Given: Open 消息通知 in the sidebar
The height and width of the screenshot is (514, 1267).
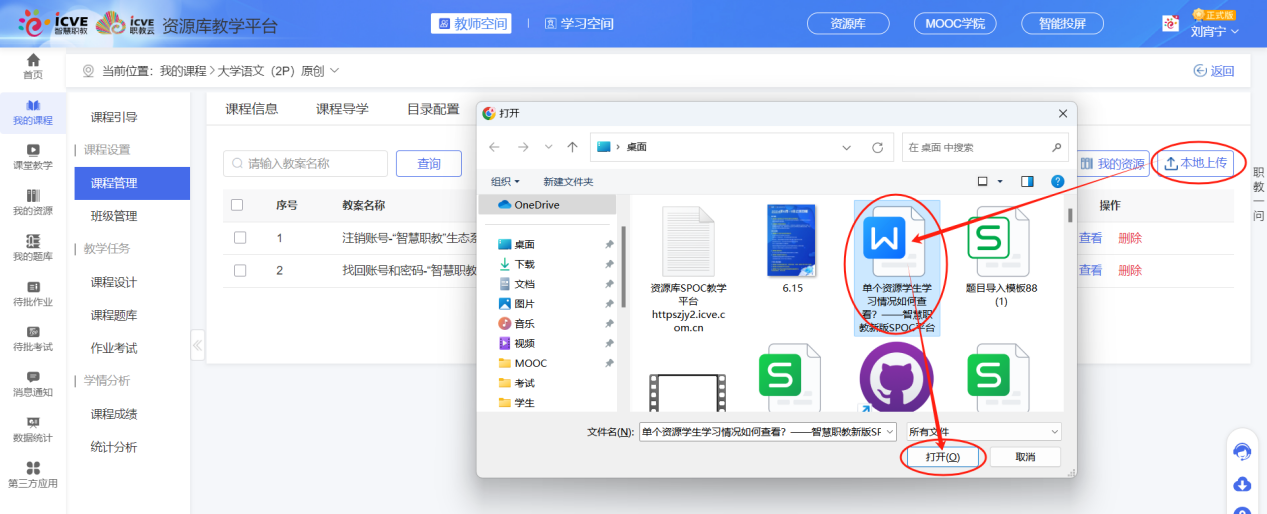Looking at the screenshot, I should pos(33,384).
